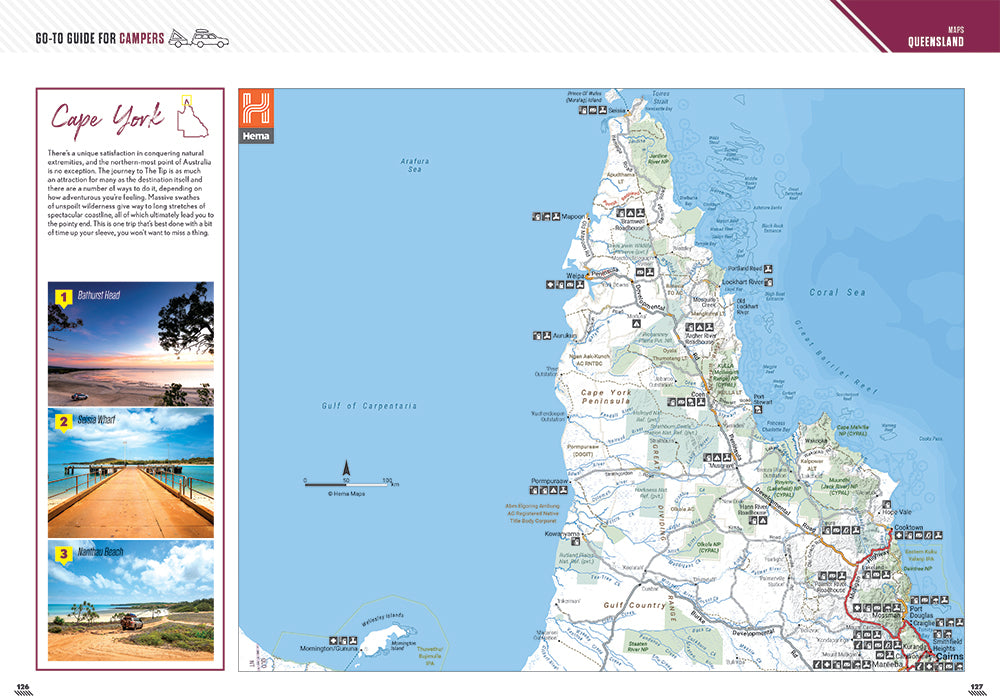Click the facility icons left of Seisia
The width and height of the screenshot is (1000, 698).
(x=590, y=111)
